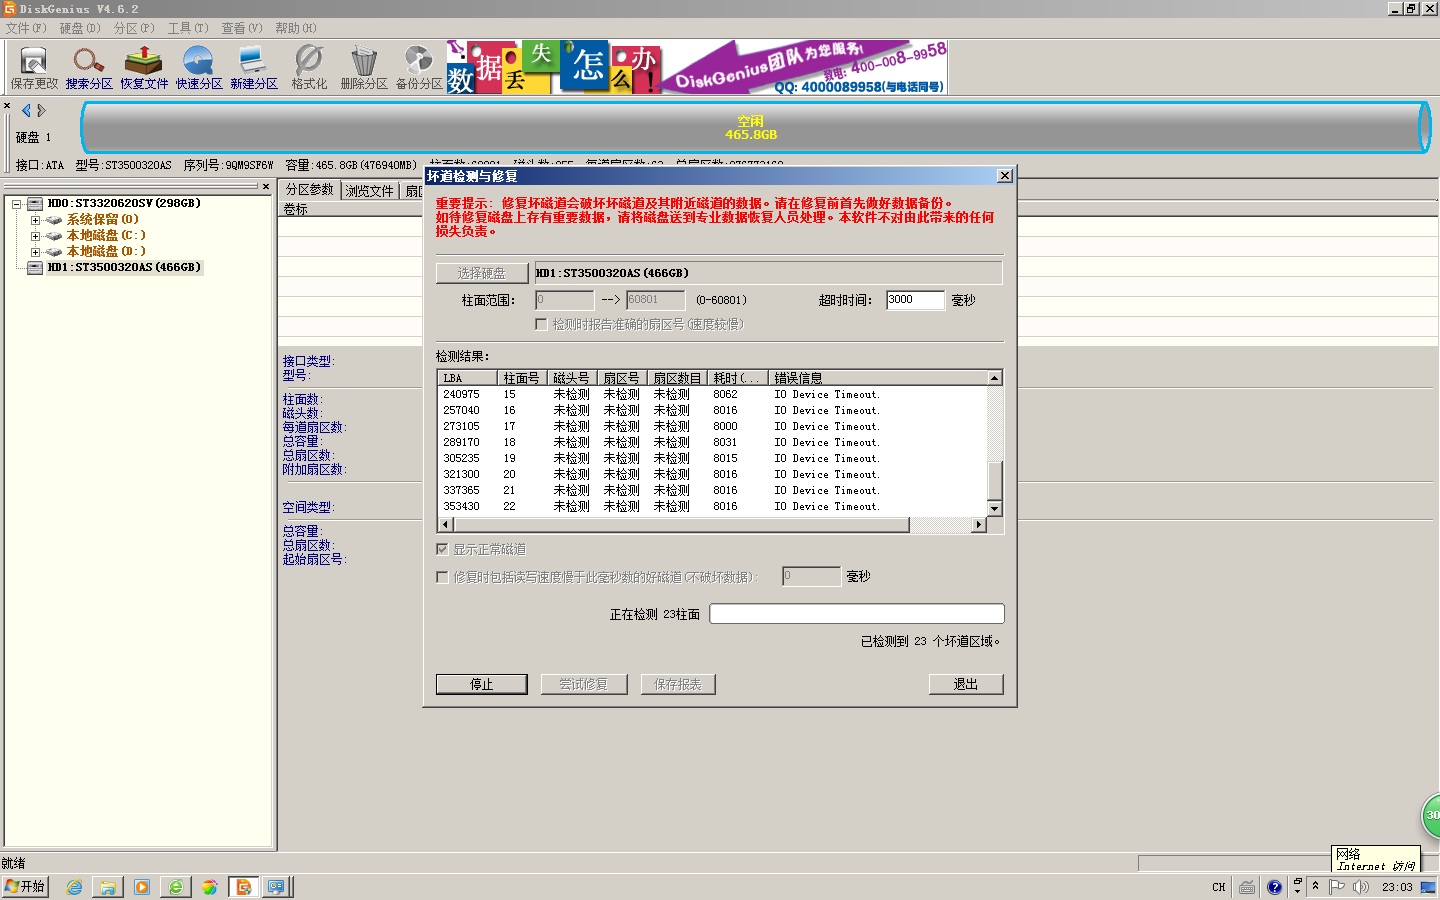
Task: Click the starting cylinder range field
Action: pyautogui.click(x=564, y=300)
